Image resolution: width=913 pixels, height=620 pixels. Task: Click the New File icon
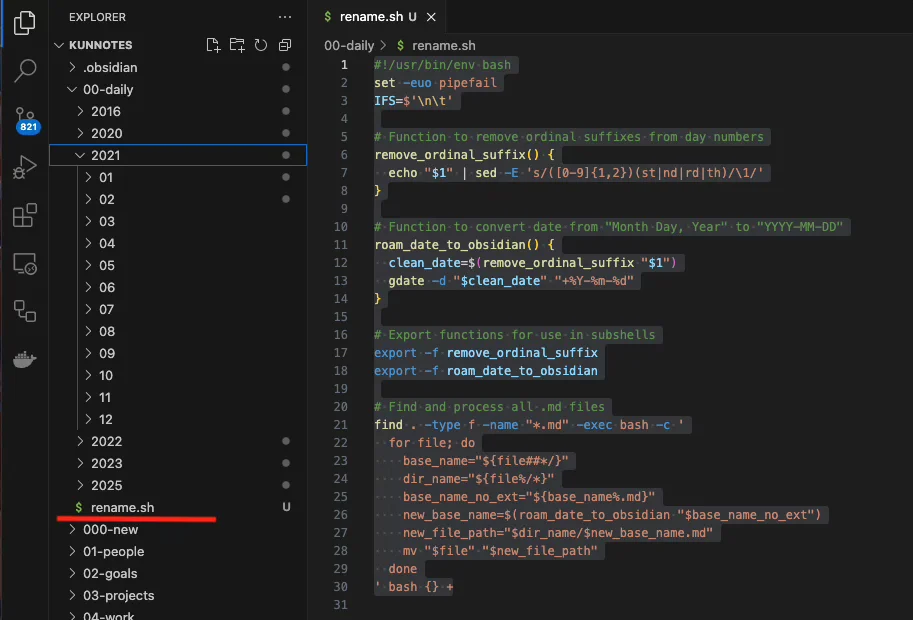(x=213, y=45)
